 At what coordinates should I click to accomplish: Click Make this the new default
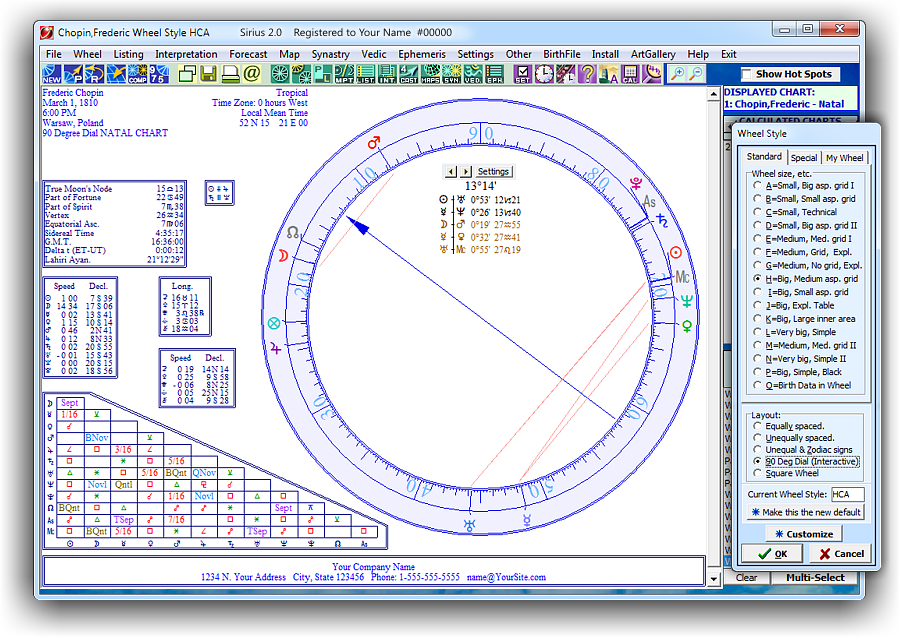[806, 512]
